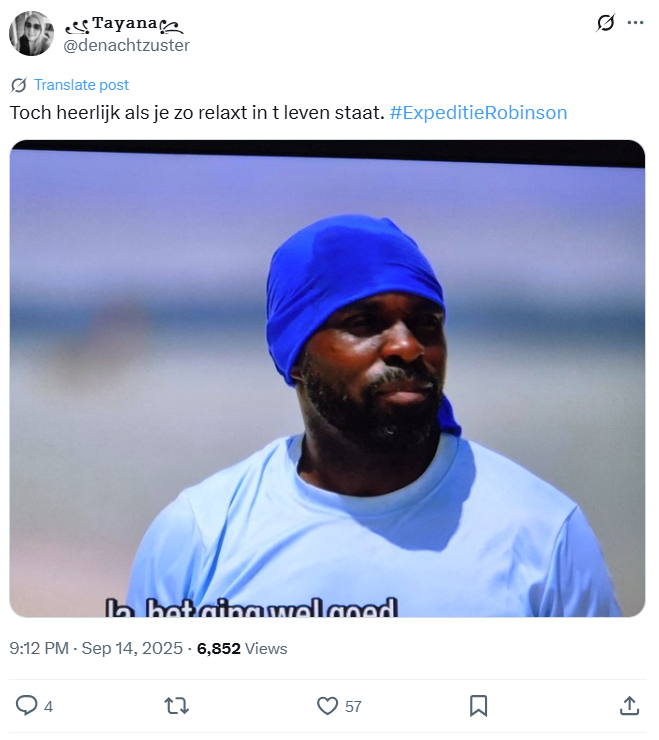This screenshot has width=659, height=740.
Task: Click the 9:12 PM Sep 14, 2025 timestamp
Action: (96, 648)
